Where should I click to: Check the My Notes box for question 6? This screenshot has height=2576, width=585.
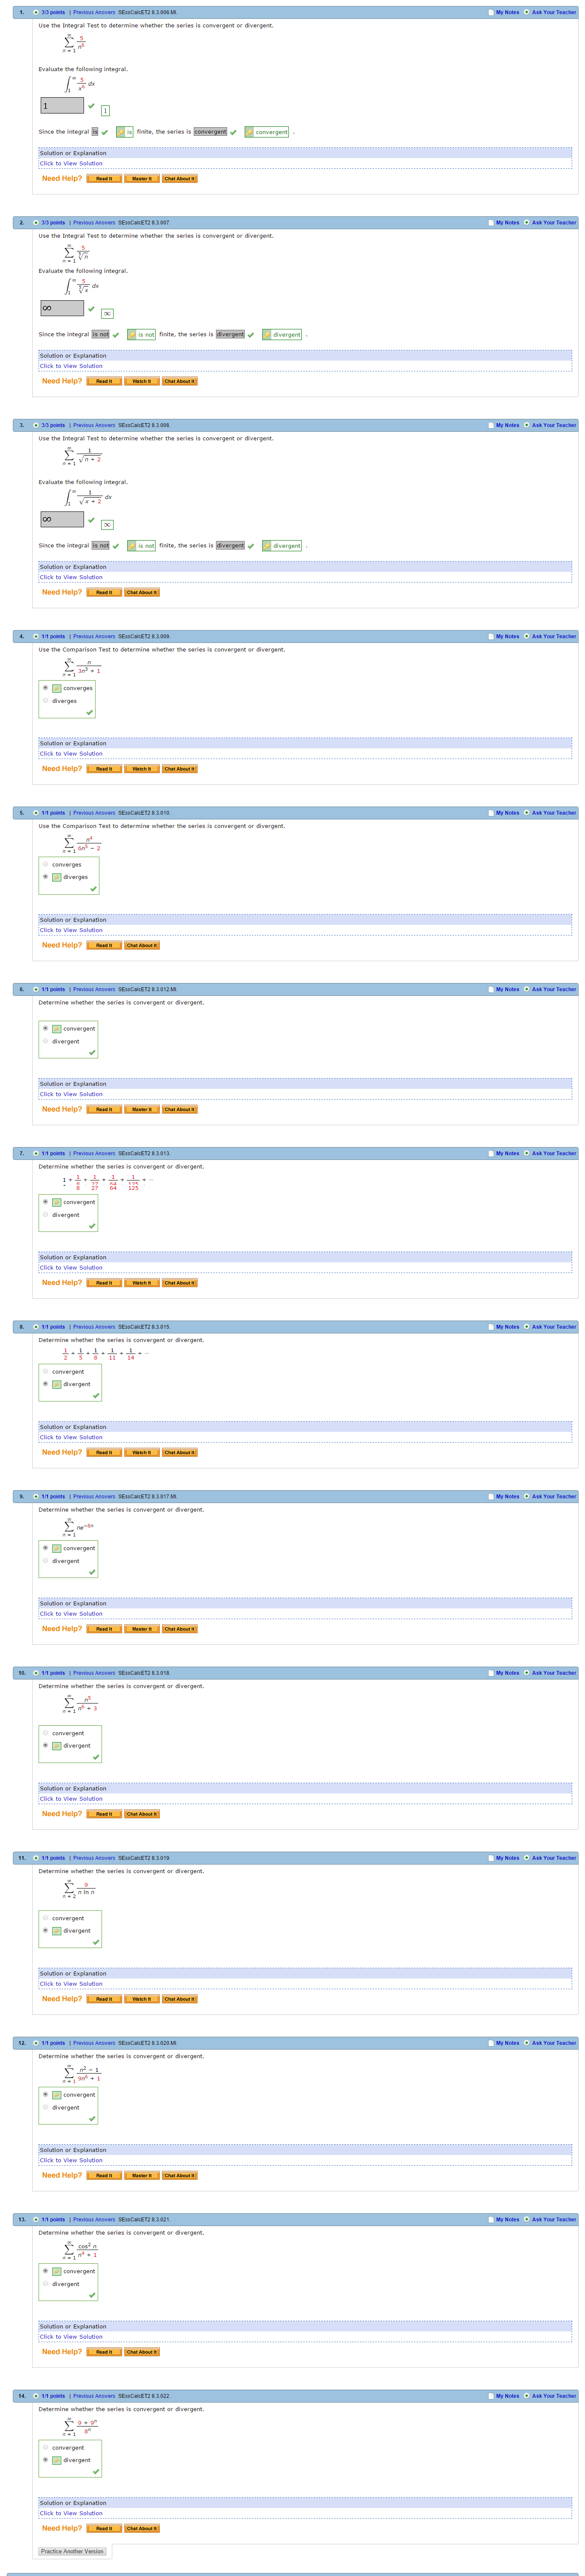click(x=491, y=989)
